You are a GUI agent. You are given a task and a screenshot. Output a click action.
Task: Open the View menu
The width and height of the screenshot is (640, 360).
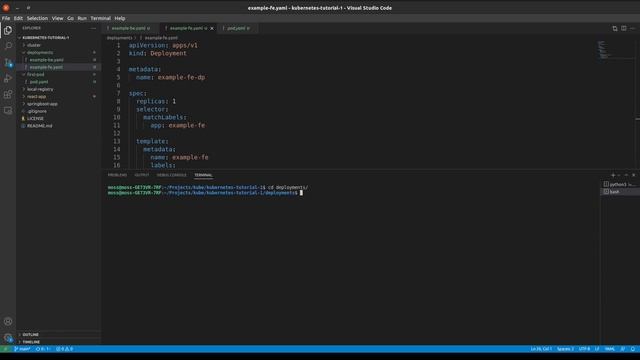pos(58,18)
